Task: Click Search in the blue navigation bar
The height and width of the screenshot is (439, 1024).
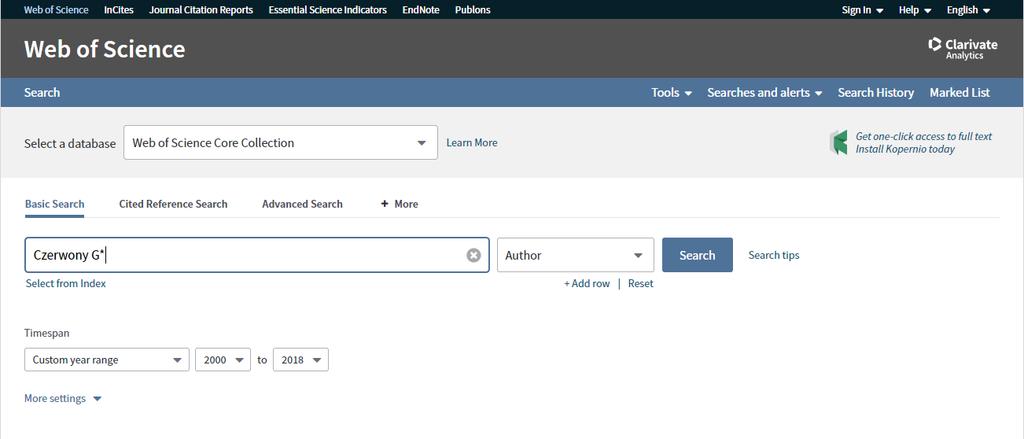Action: (42, 93)
